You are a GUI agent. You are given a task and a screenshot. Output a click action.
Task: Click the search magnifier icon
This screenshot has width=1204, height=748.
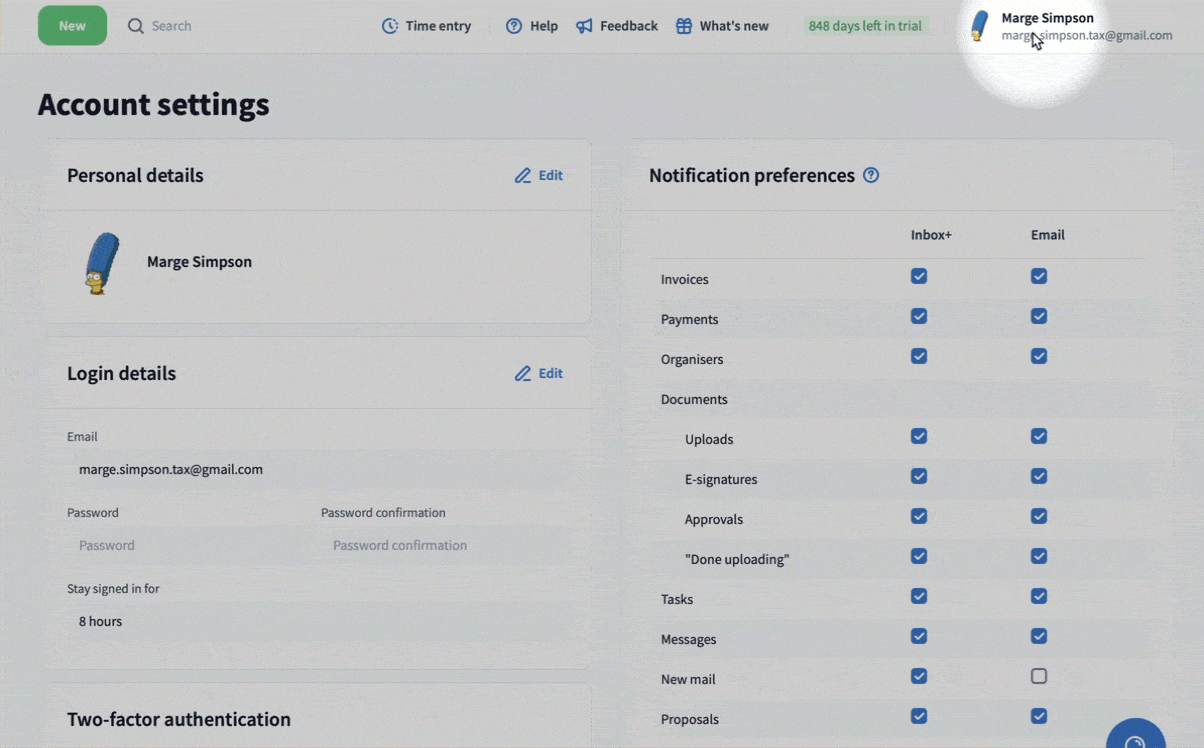pos(136,26)
